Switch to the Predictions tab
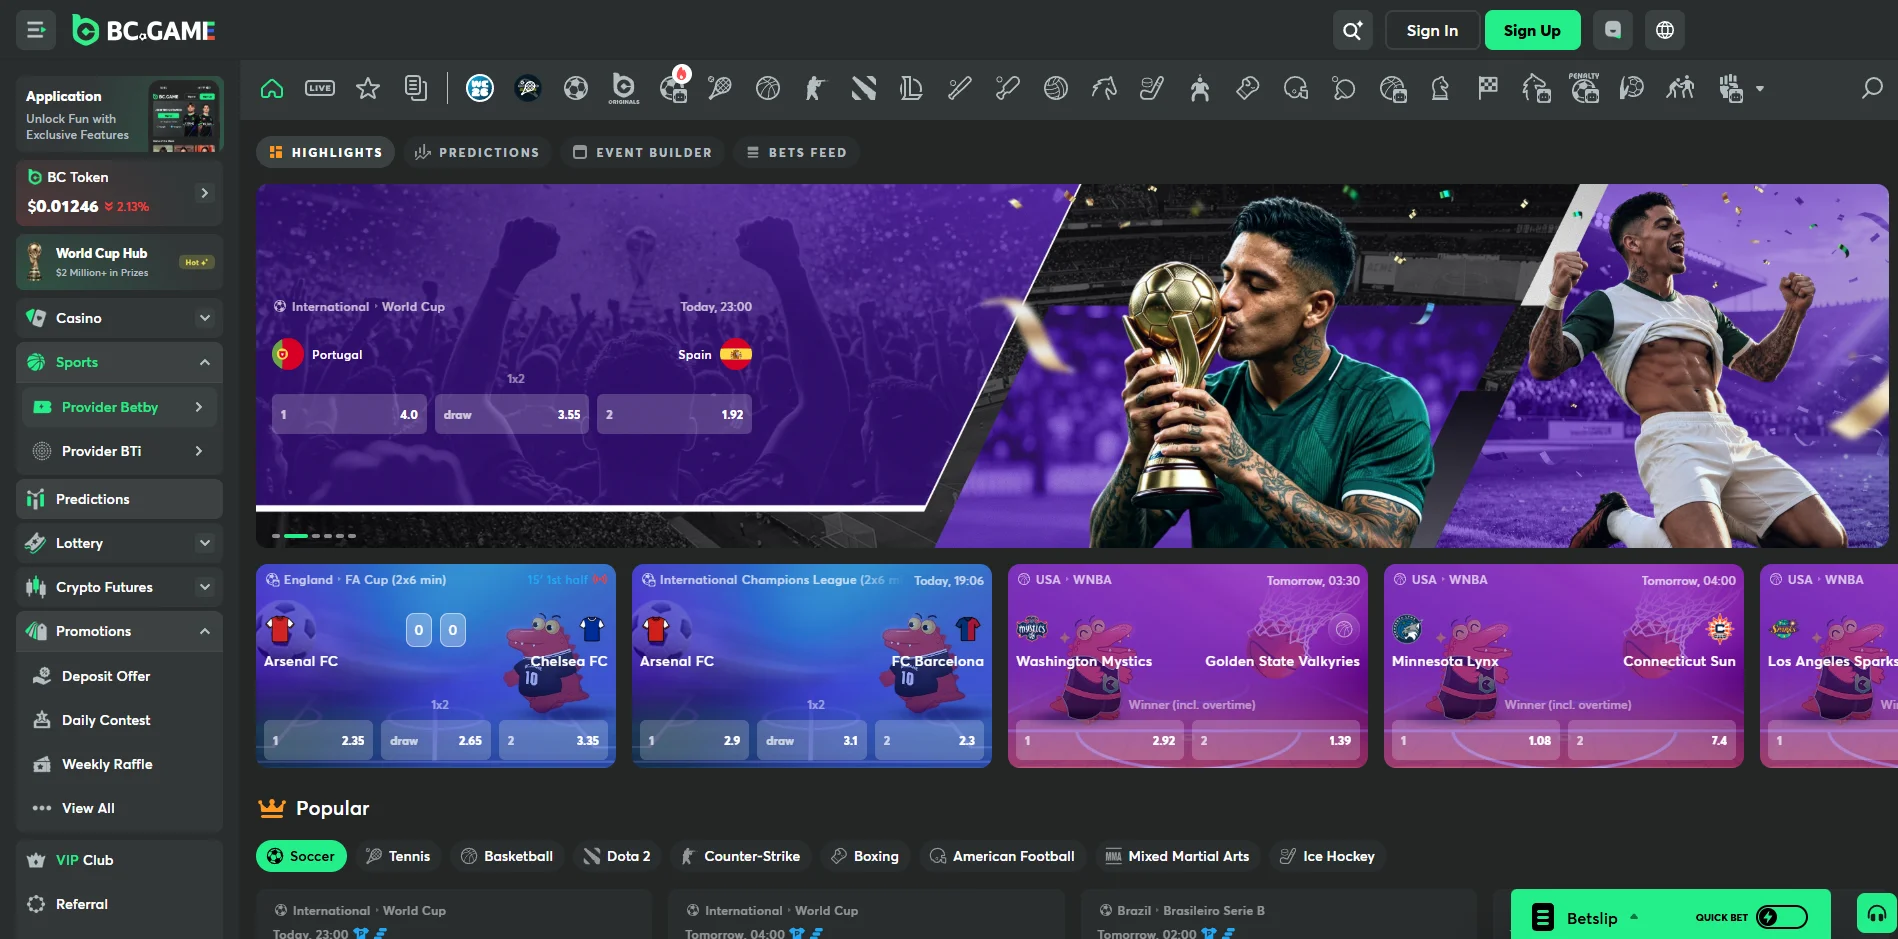 click(x=477, y=152)
